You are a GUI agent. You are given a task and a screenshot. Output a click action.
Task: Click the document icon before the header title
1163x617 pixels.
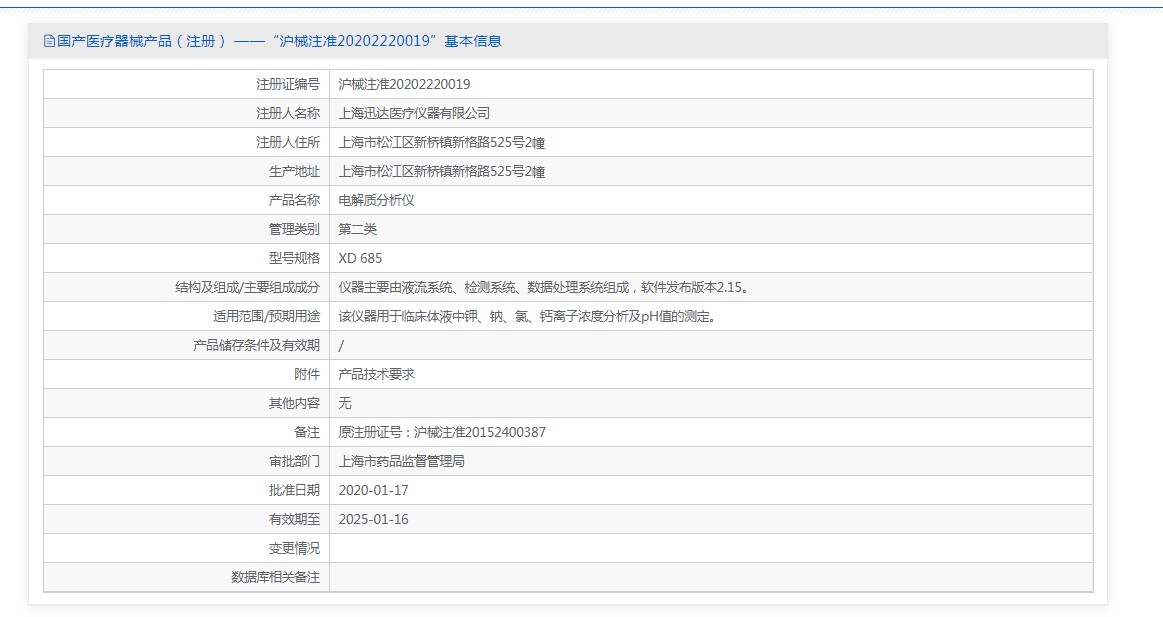(50, 42)
